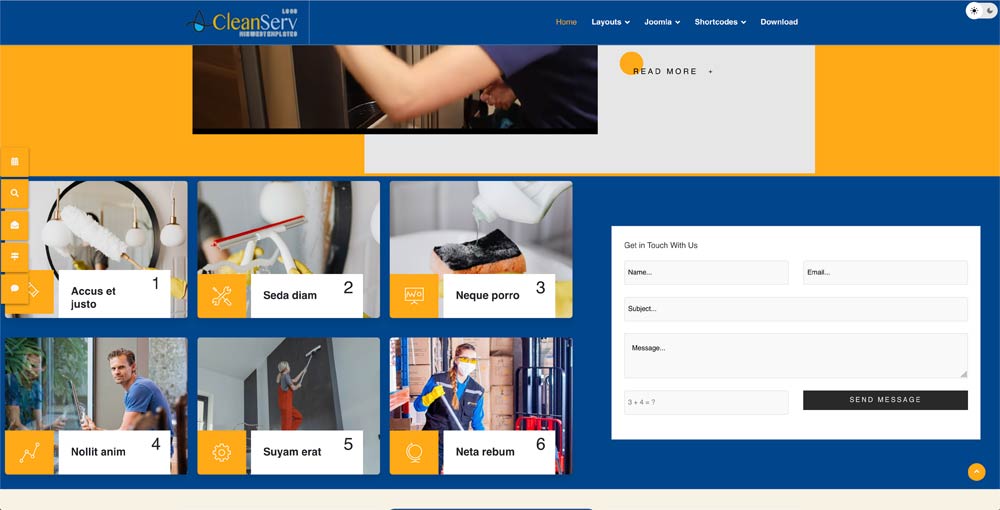This screenshot has height=510, width=1000.
Task: Click the calendar icon in left sidebar
Action: click(x=15, y=162)
